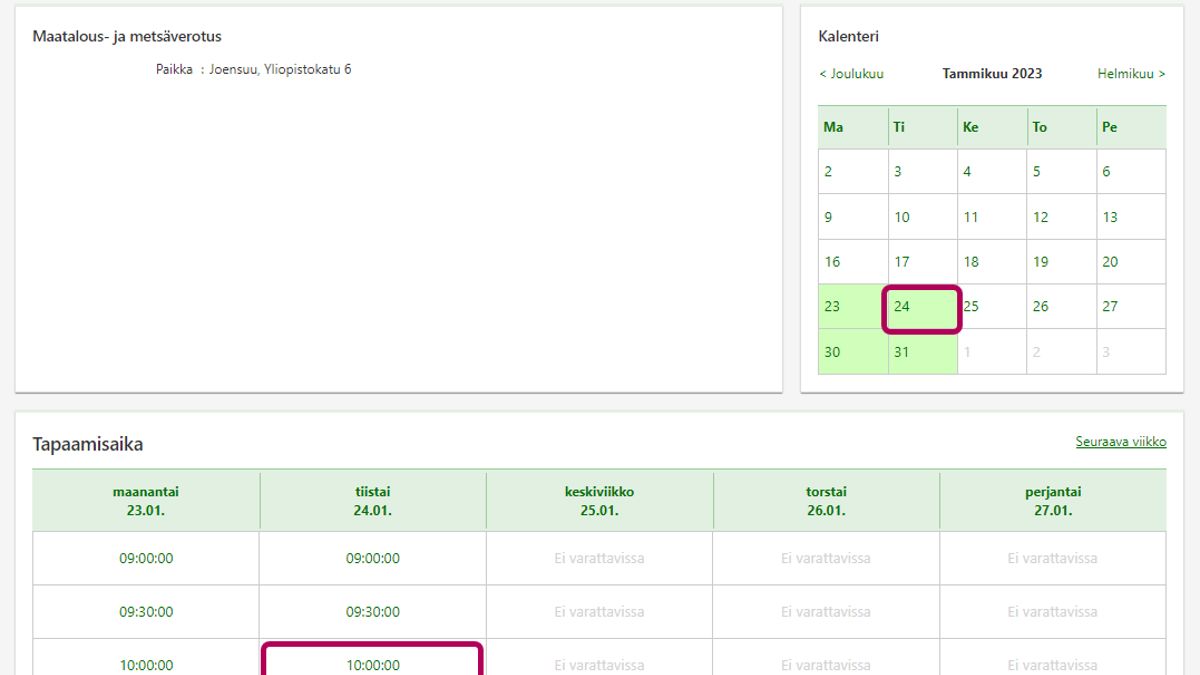Screen dimensions: 1200x675
Task: Book Tuesday 09:00:00 time slot
Action: (x=373, y=559)
